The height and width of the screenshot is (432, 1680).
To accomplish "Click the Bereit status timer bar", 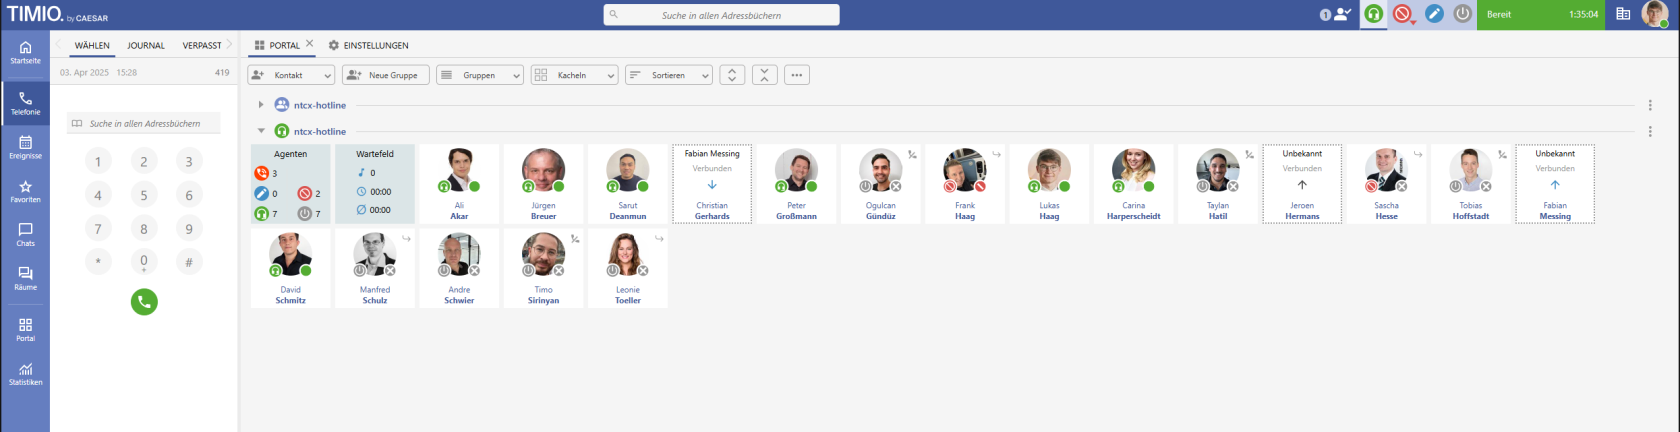I will pos(1541,14).
